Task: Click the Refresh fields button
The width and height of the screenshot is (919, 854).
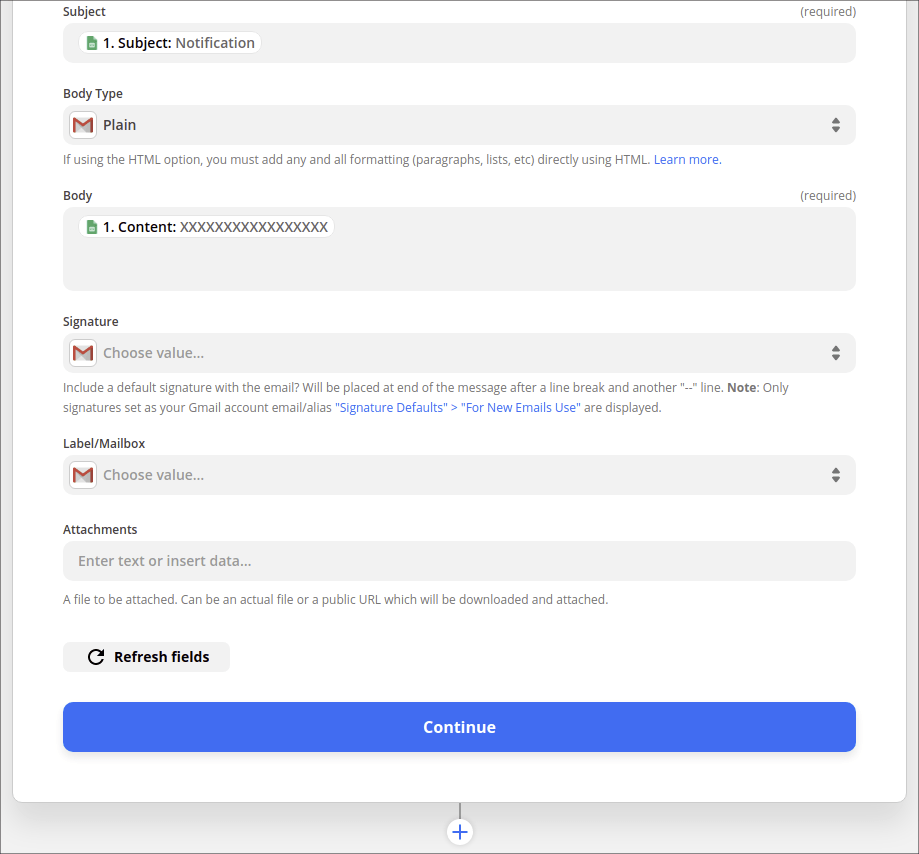Action: point(147,657)
